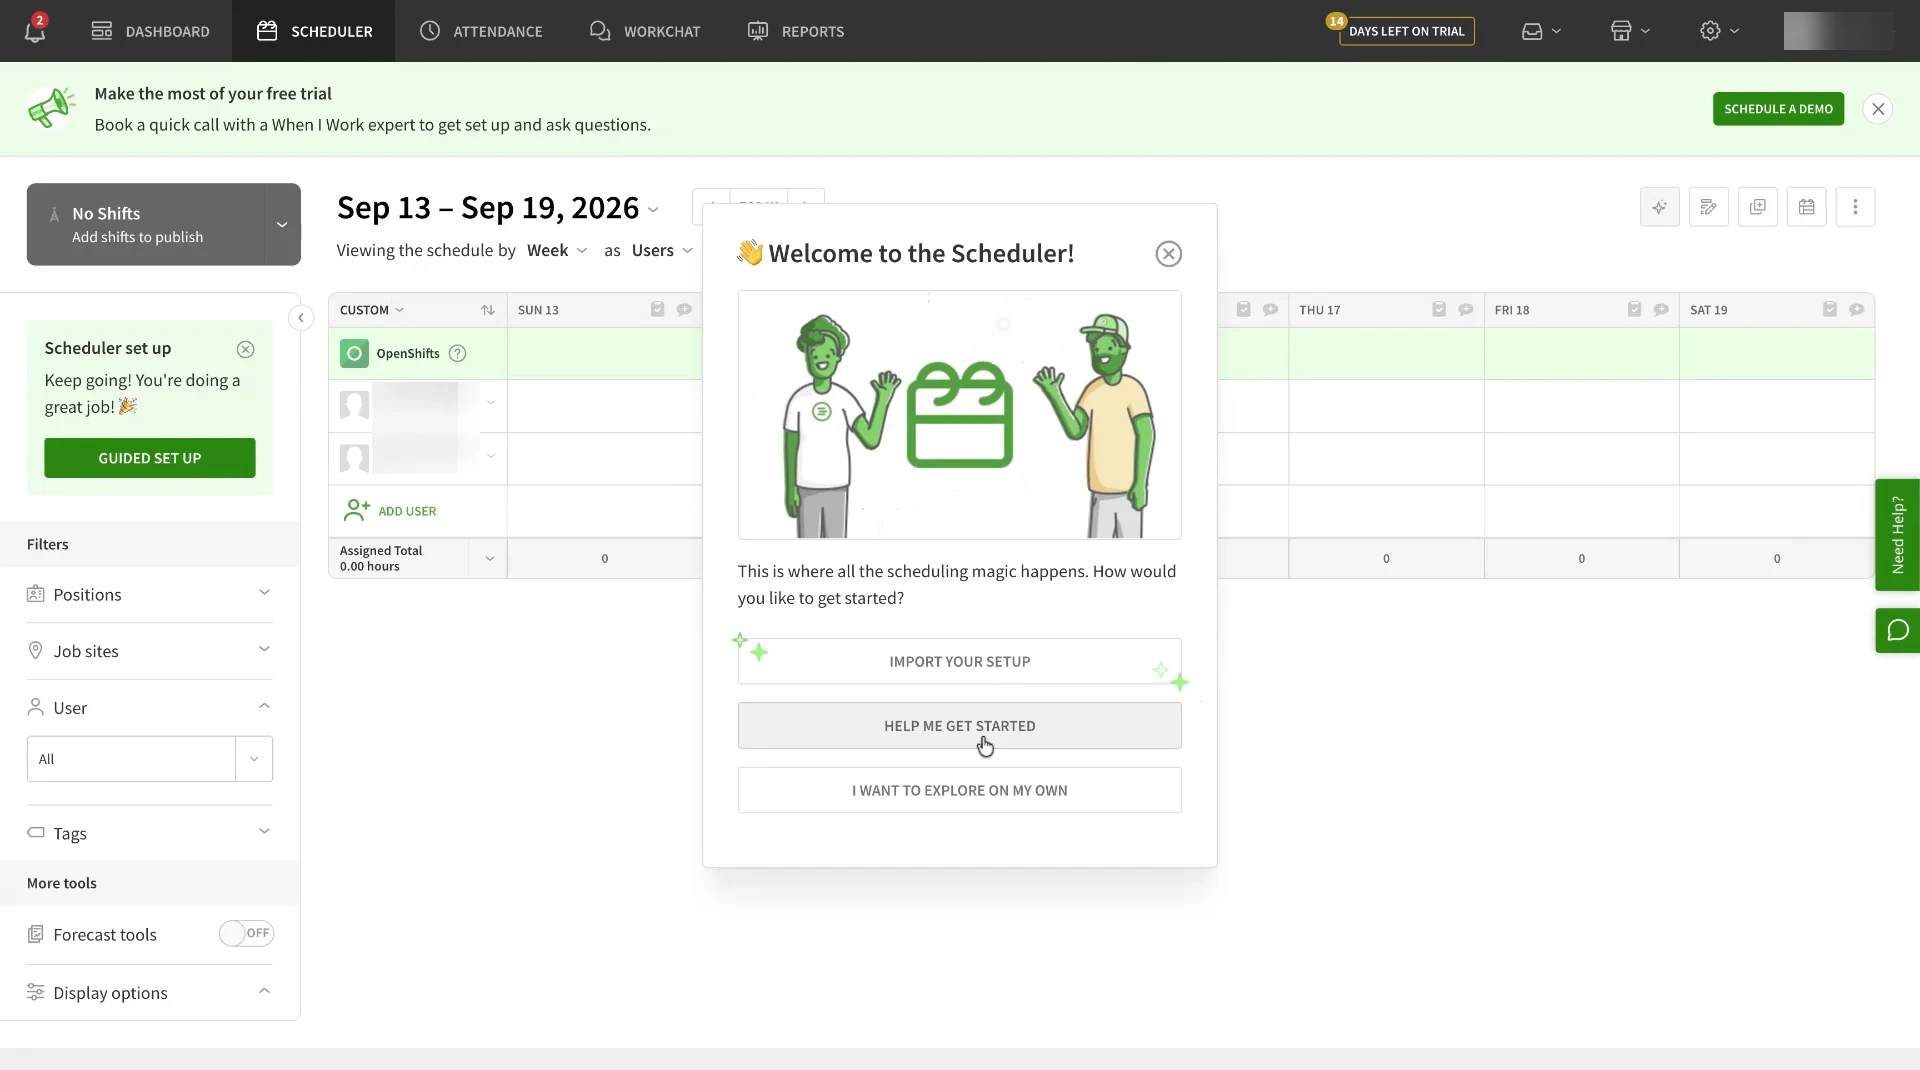1920x1070 pixels.
Task: Expand the No Shifts publish dropdown arrow
Action: pos(282,224)
